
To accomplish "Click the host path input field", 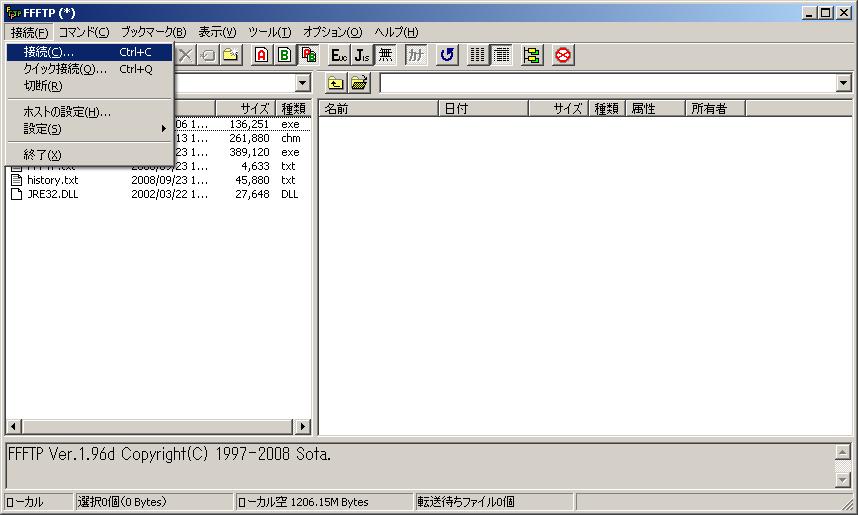I will tap(608, 83).
